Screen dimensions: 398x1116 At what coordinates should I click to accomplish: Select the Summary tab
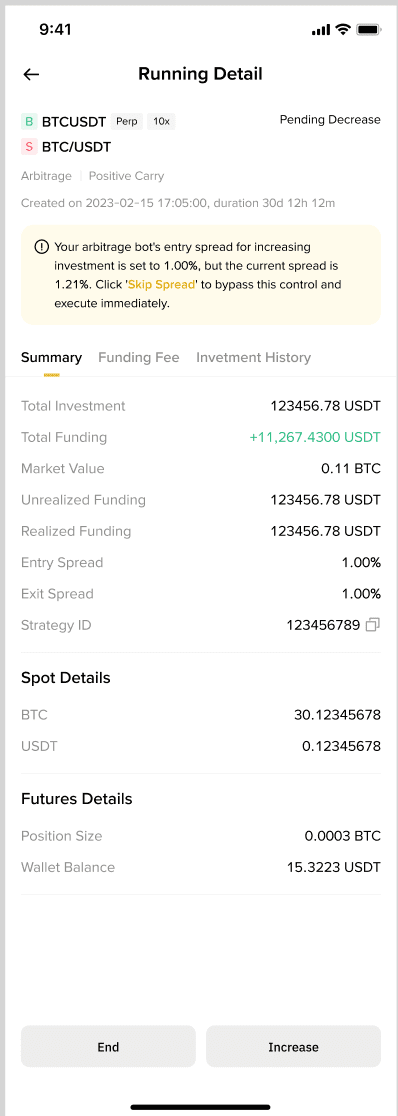click(x=51, y=357)
